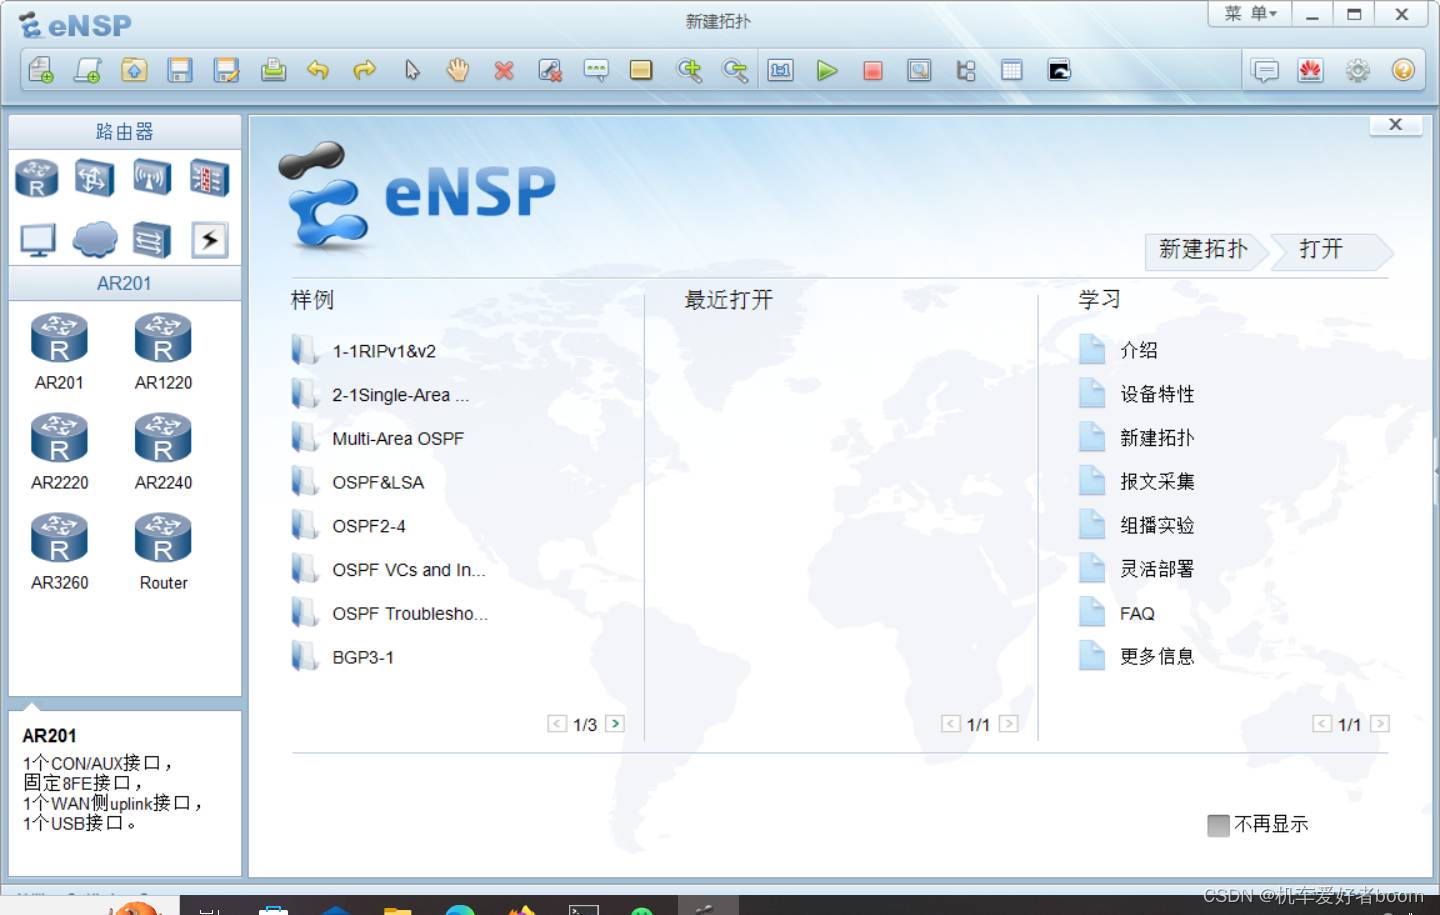
Task: Click the red delete X icon
Action: point(504,70)
